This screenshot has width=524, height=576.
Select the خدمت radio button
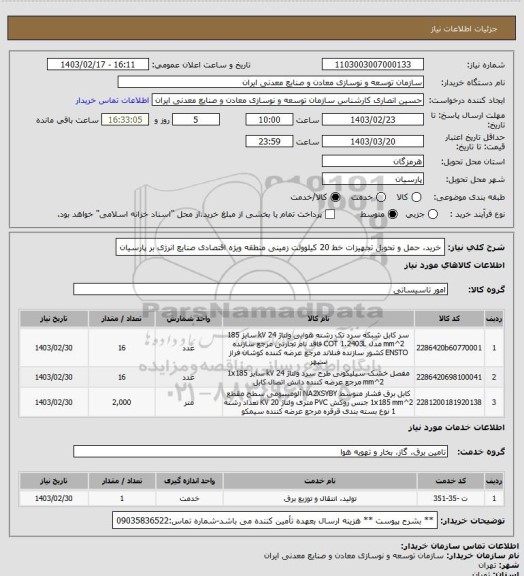[x=381, y=197]
